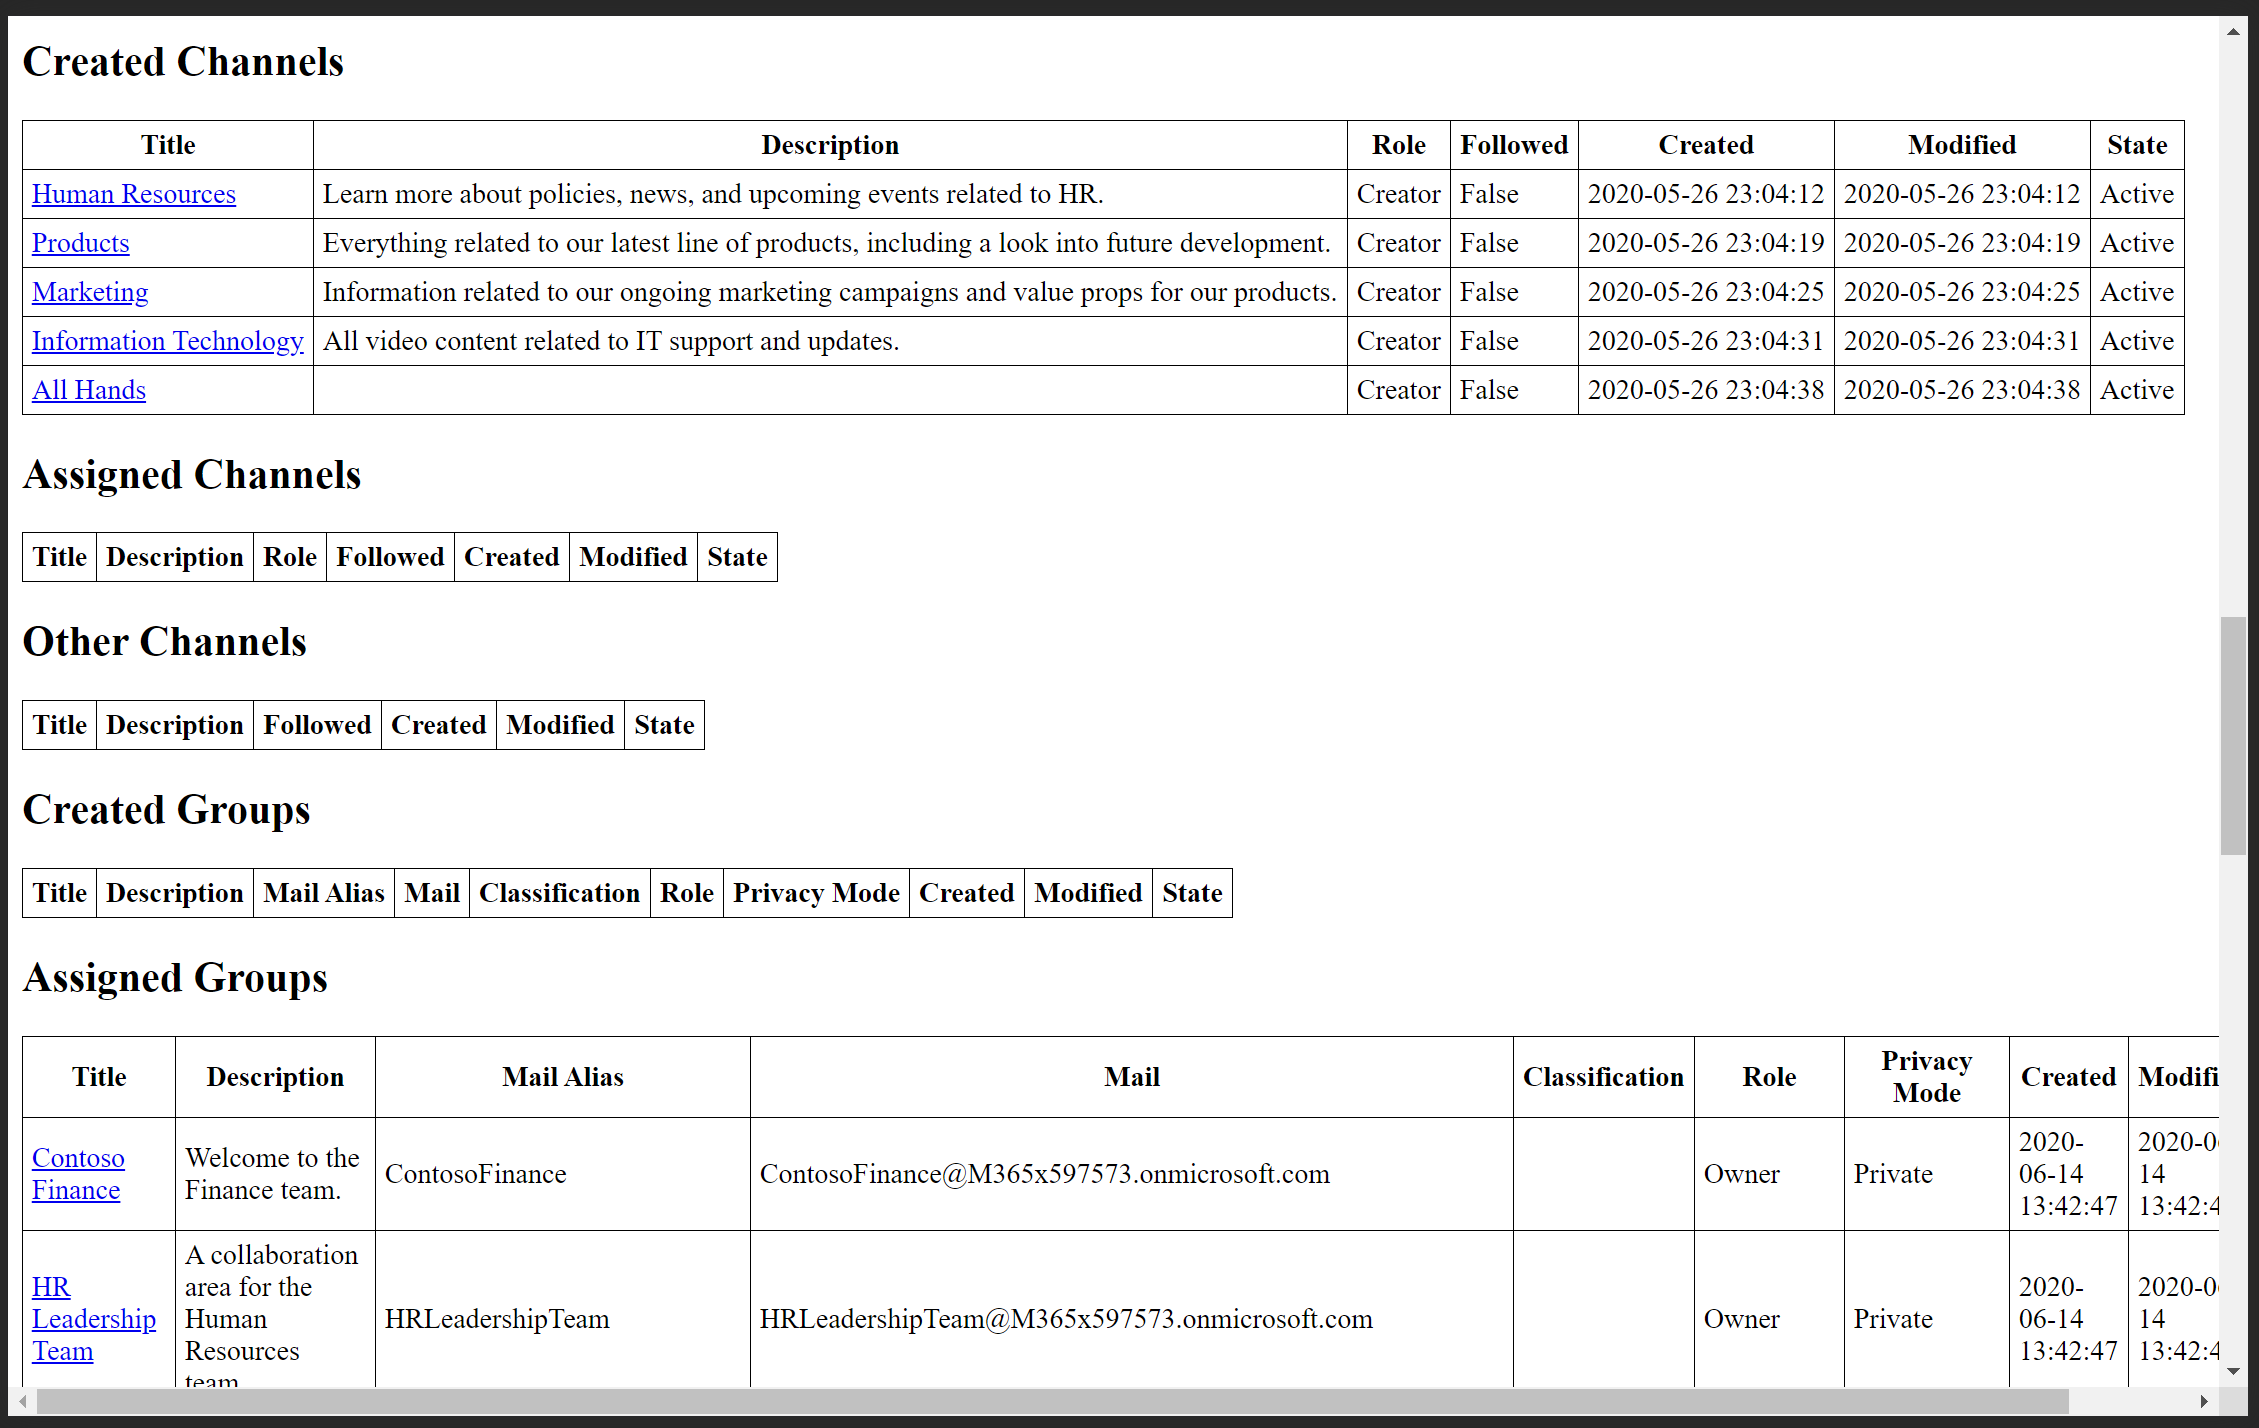This screenshot has height=1428, width=2259.
Task: Open the Products channel link
Action: pos(81,243)
